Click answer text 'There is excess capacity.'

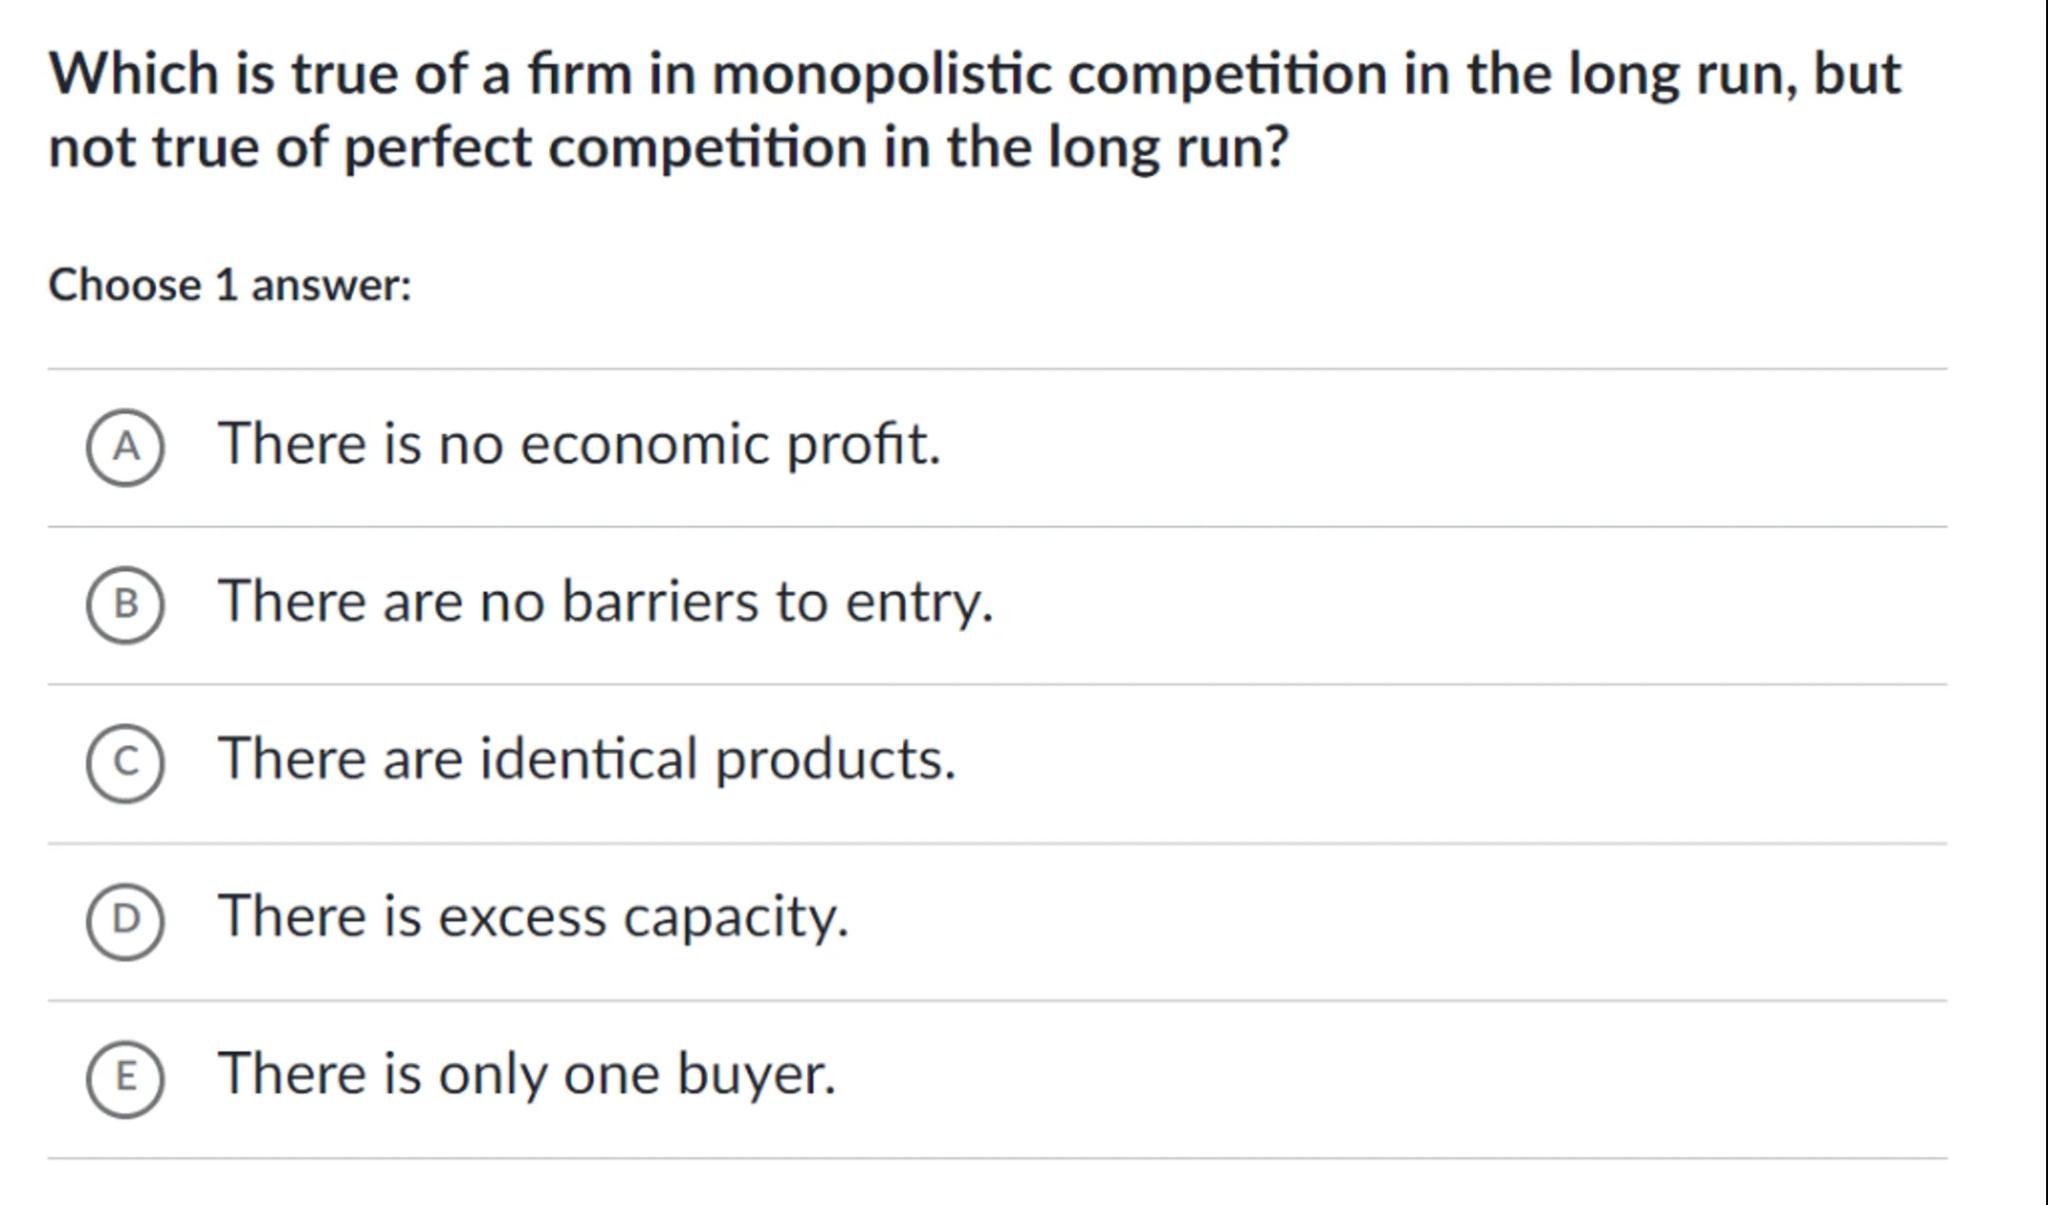(x=533, y=917)
